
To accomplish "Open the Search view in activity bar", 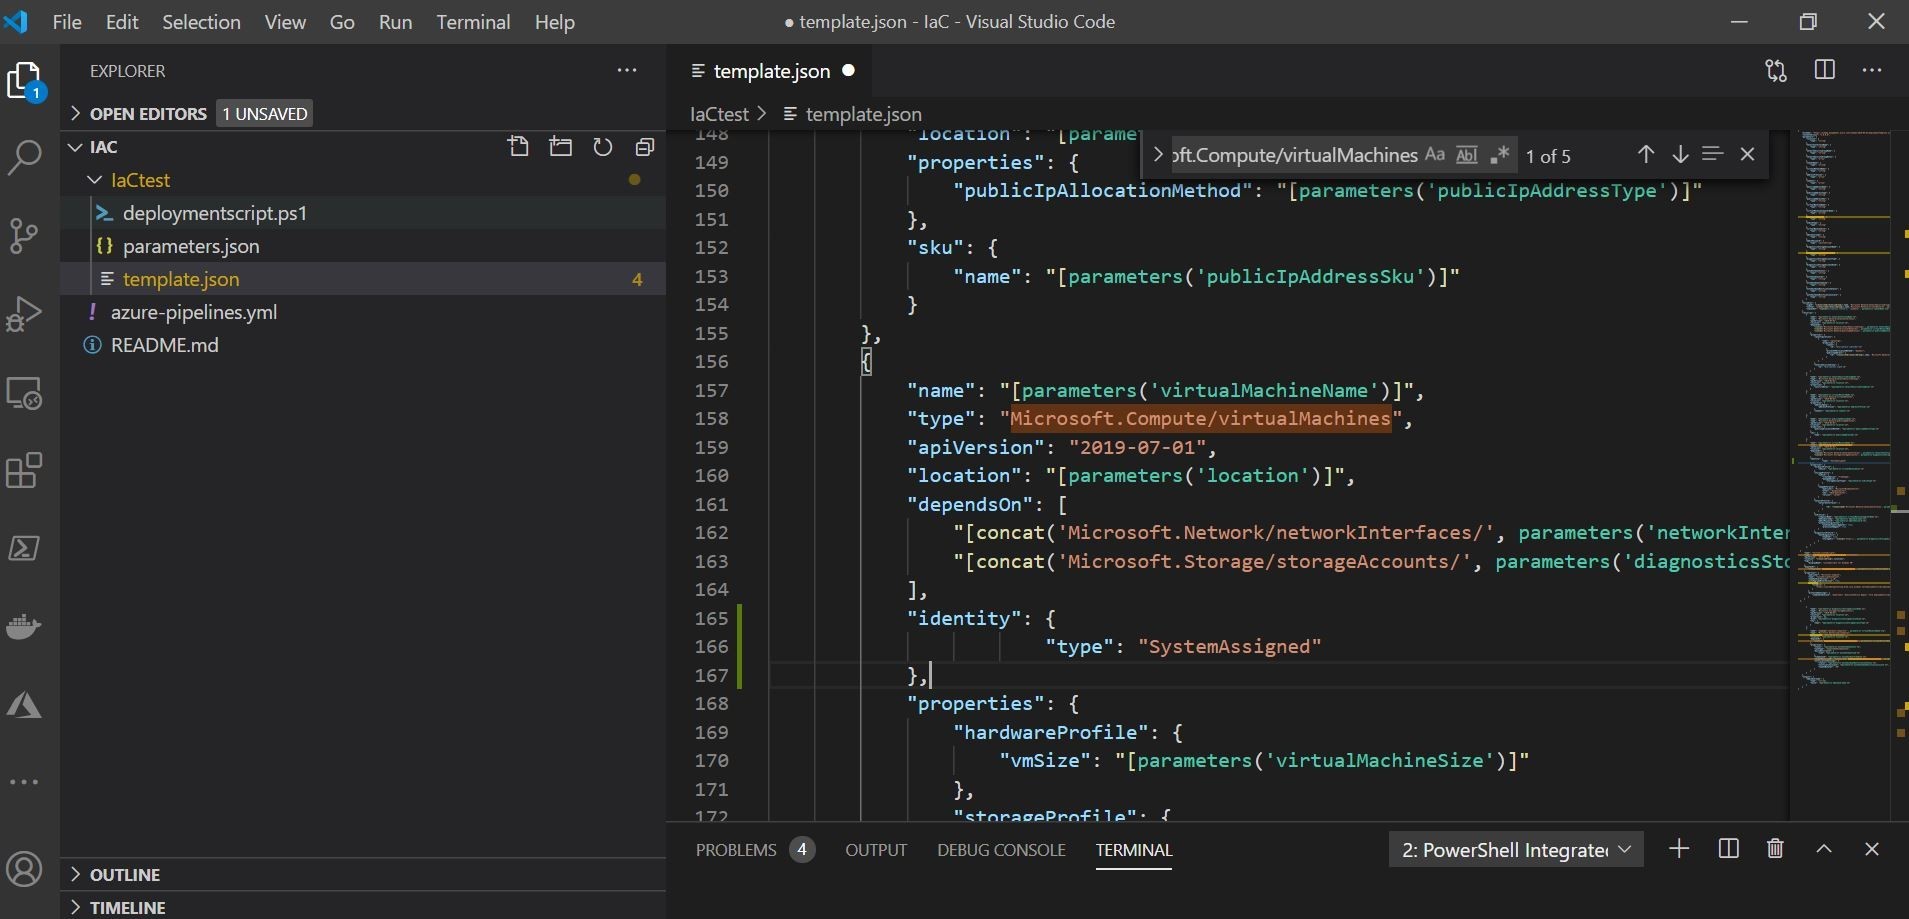I will 25,157.
